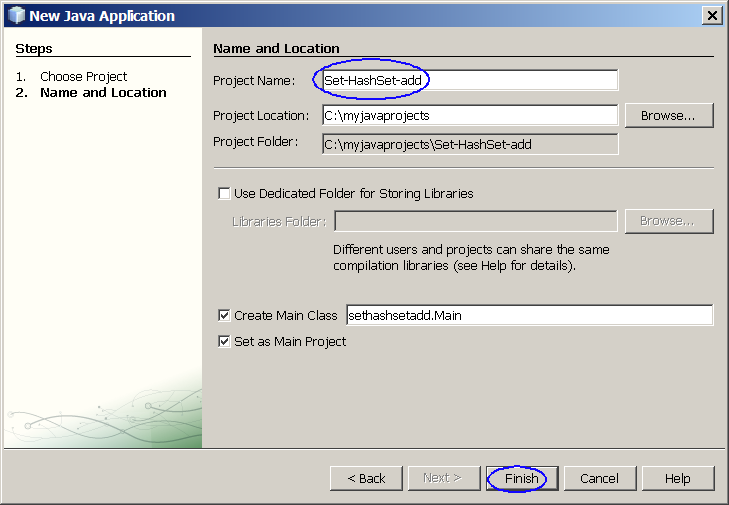This screenshot has height=505, width=729.
Task: Enable Use Dedicated Folder for Storing Libraries
Action: pos(224,193)
